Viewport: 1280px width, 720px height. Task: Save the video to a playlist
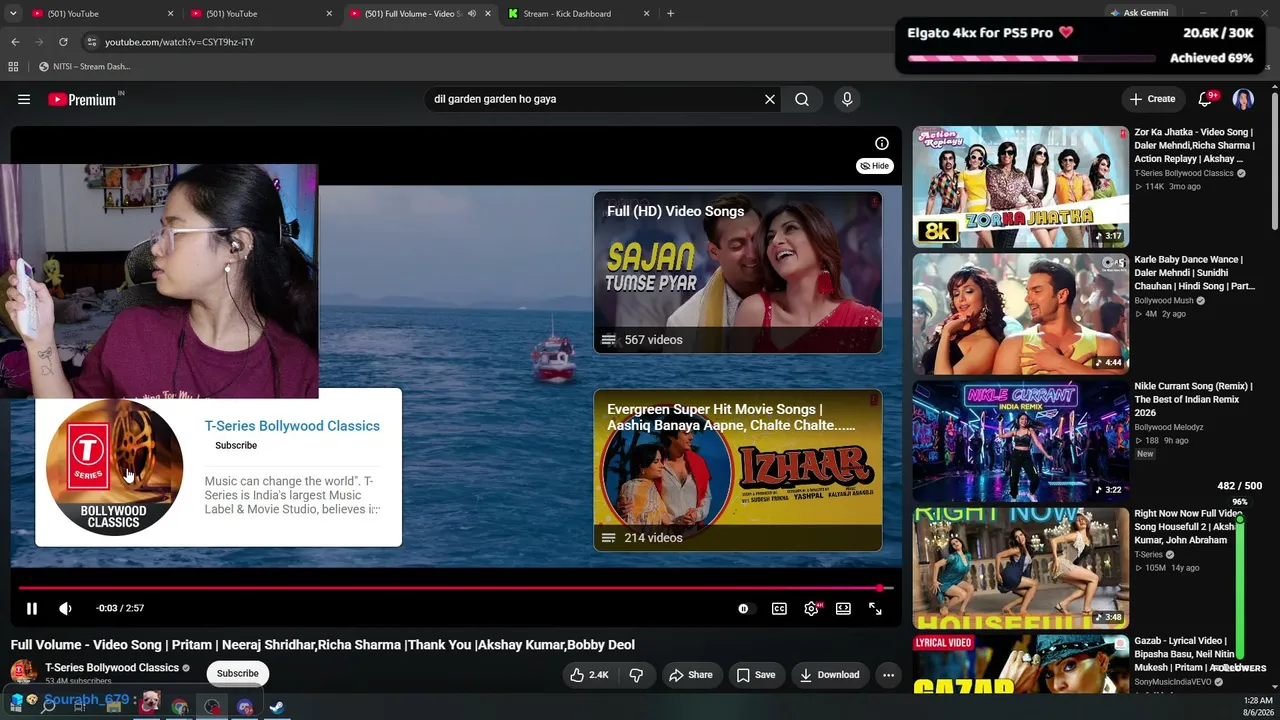(x=756, y=675)
